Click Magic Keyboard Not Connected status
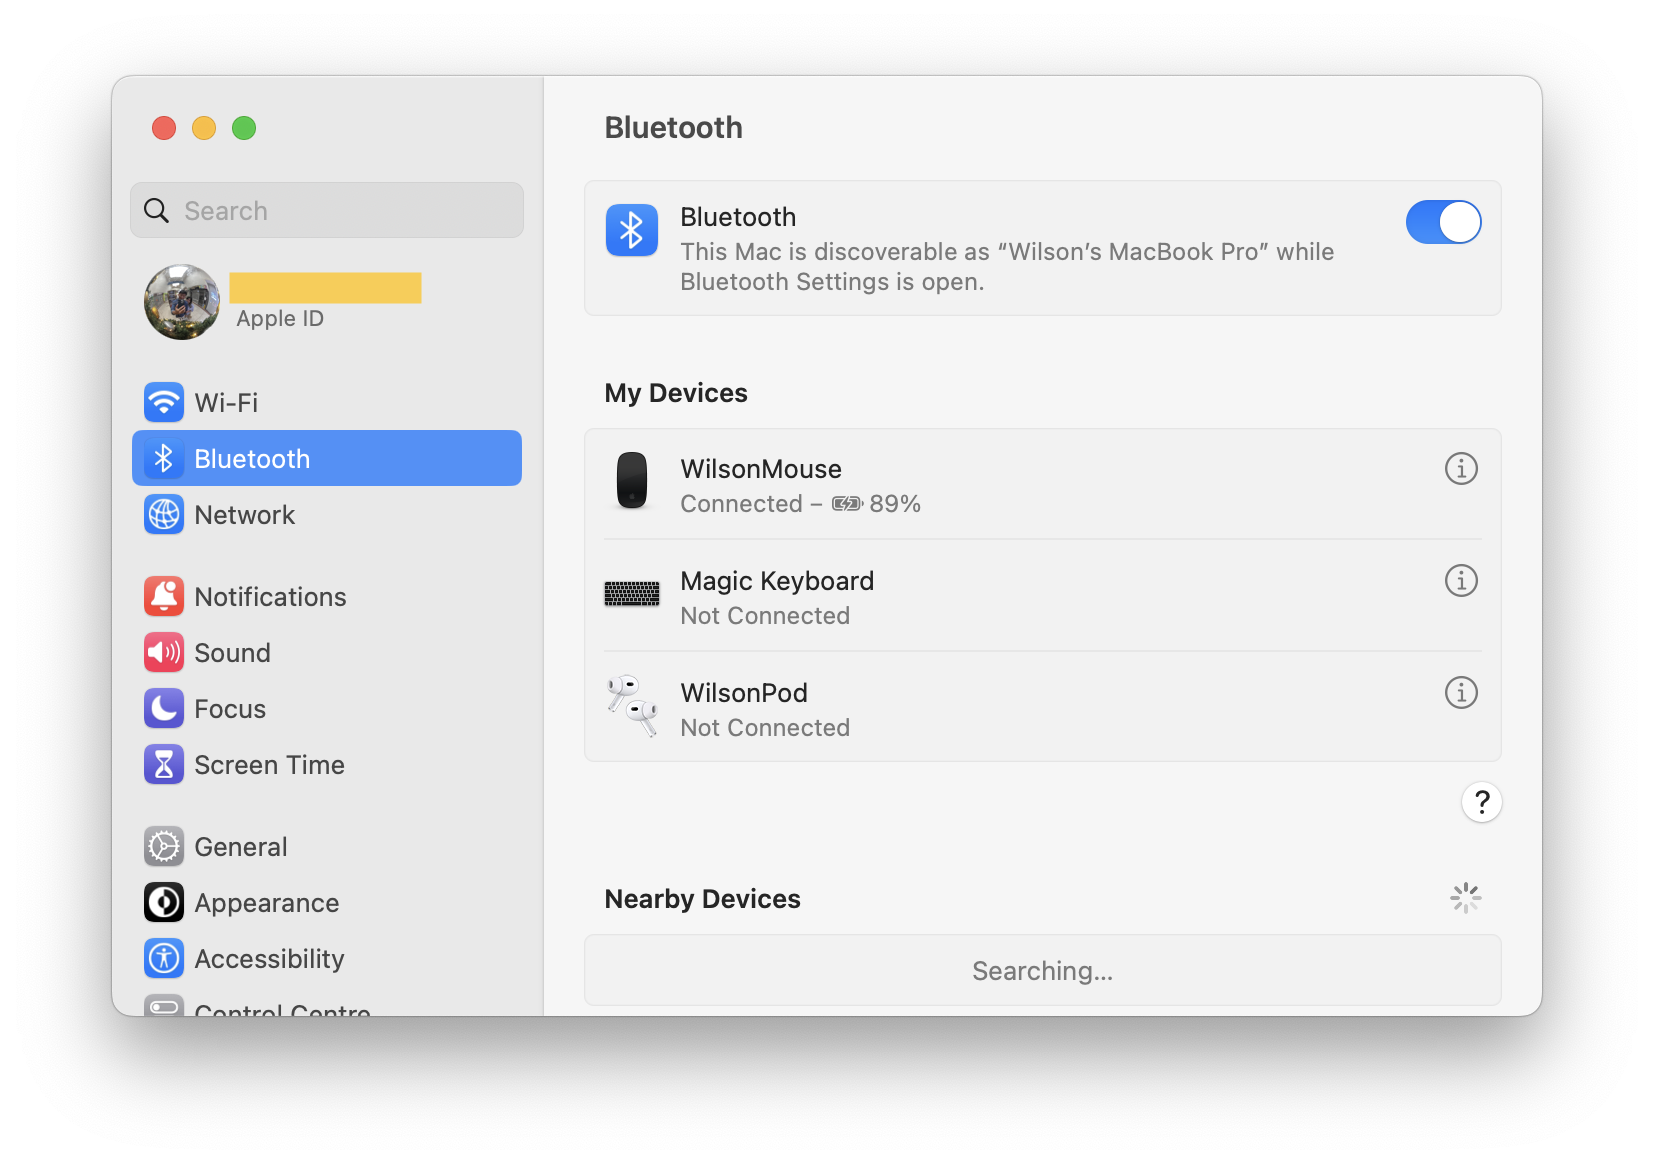 pos(765,616)
